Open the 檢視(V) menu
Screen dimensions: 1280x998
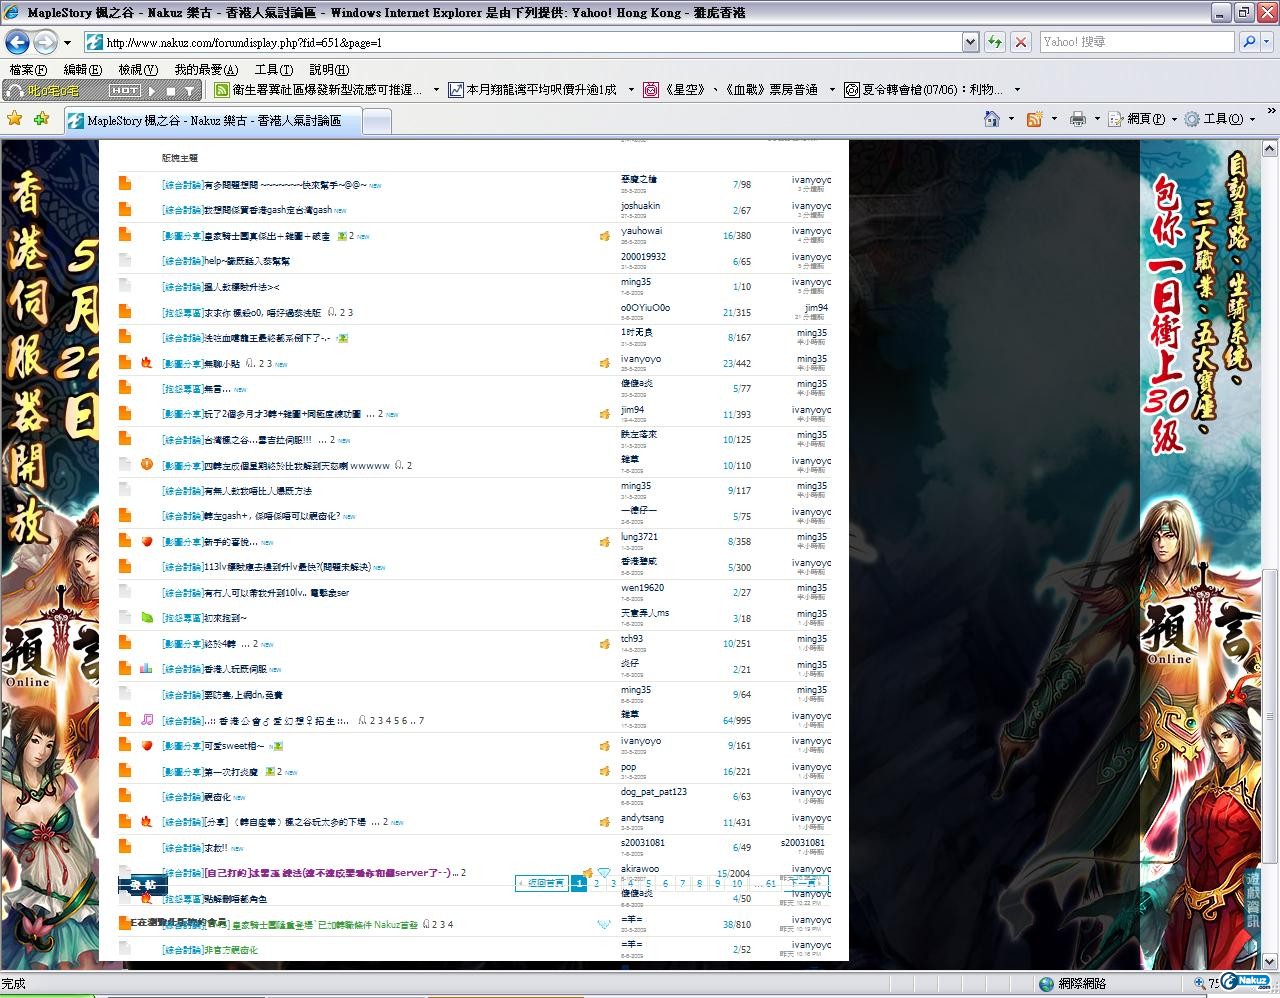(137, 69)
